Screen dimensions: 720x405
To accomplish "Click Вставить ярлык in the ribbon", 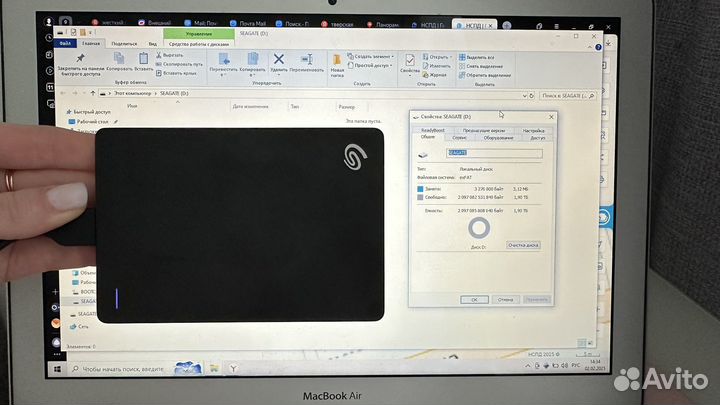I will pos(176,73).
